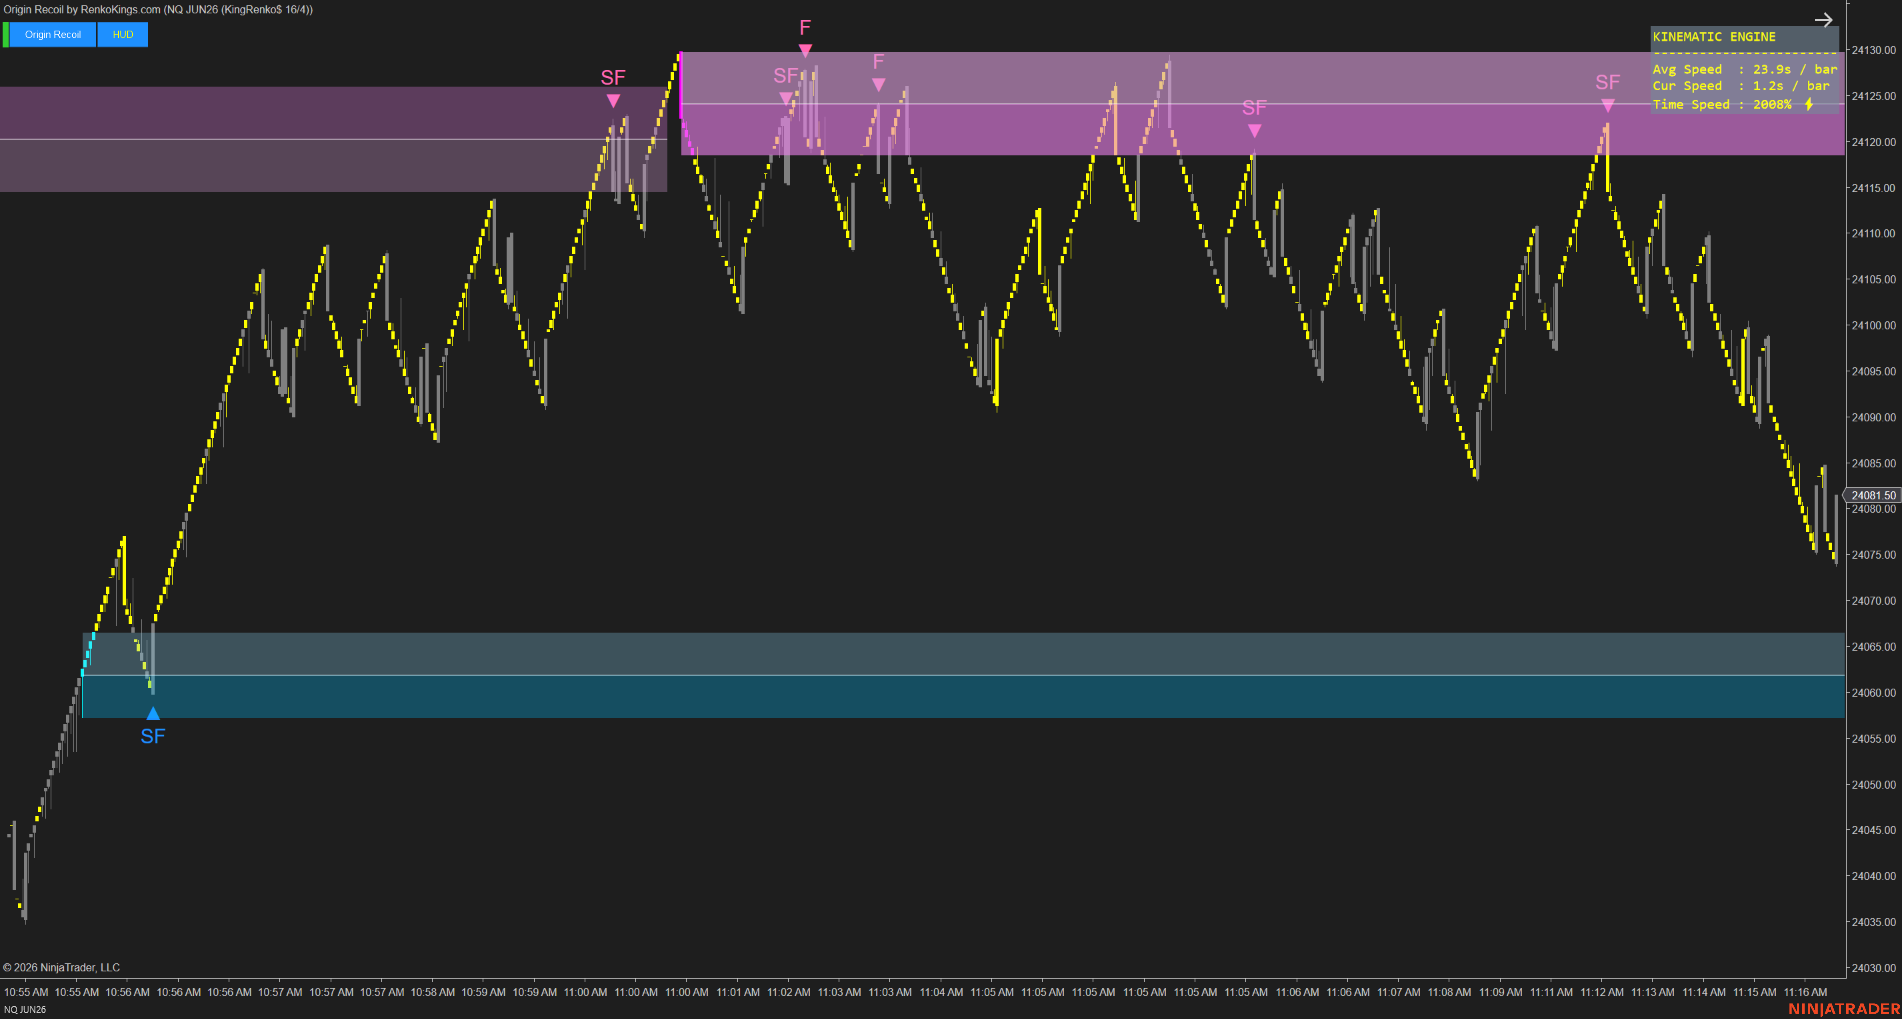
Task: Toggle the HUD display button
Action: [121, 34]
